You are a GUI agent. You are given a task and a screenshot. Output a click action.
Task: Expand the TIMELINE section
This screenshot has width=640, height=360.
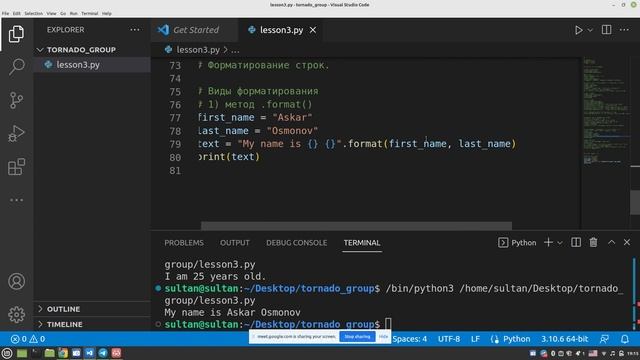64,324
